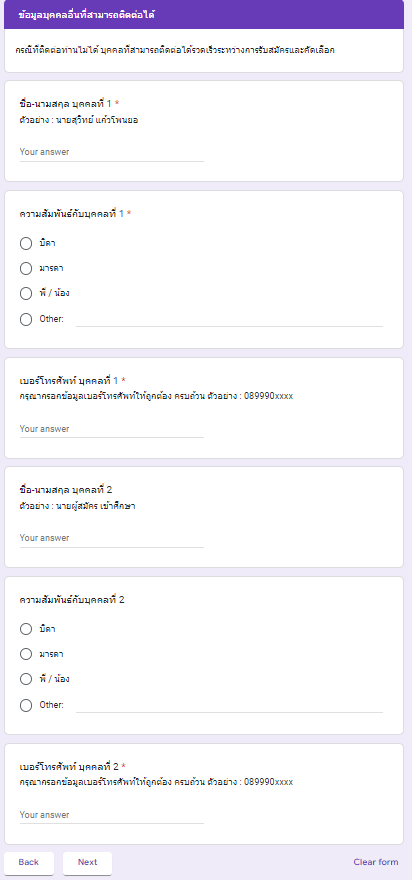The height and width of the screenshot is (880, 412).
Task: Click name answer field for person 2
Action: coord(112,538)
